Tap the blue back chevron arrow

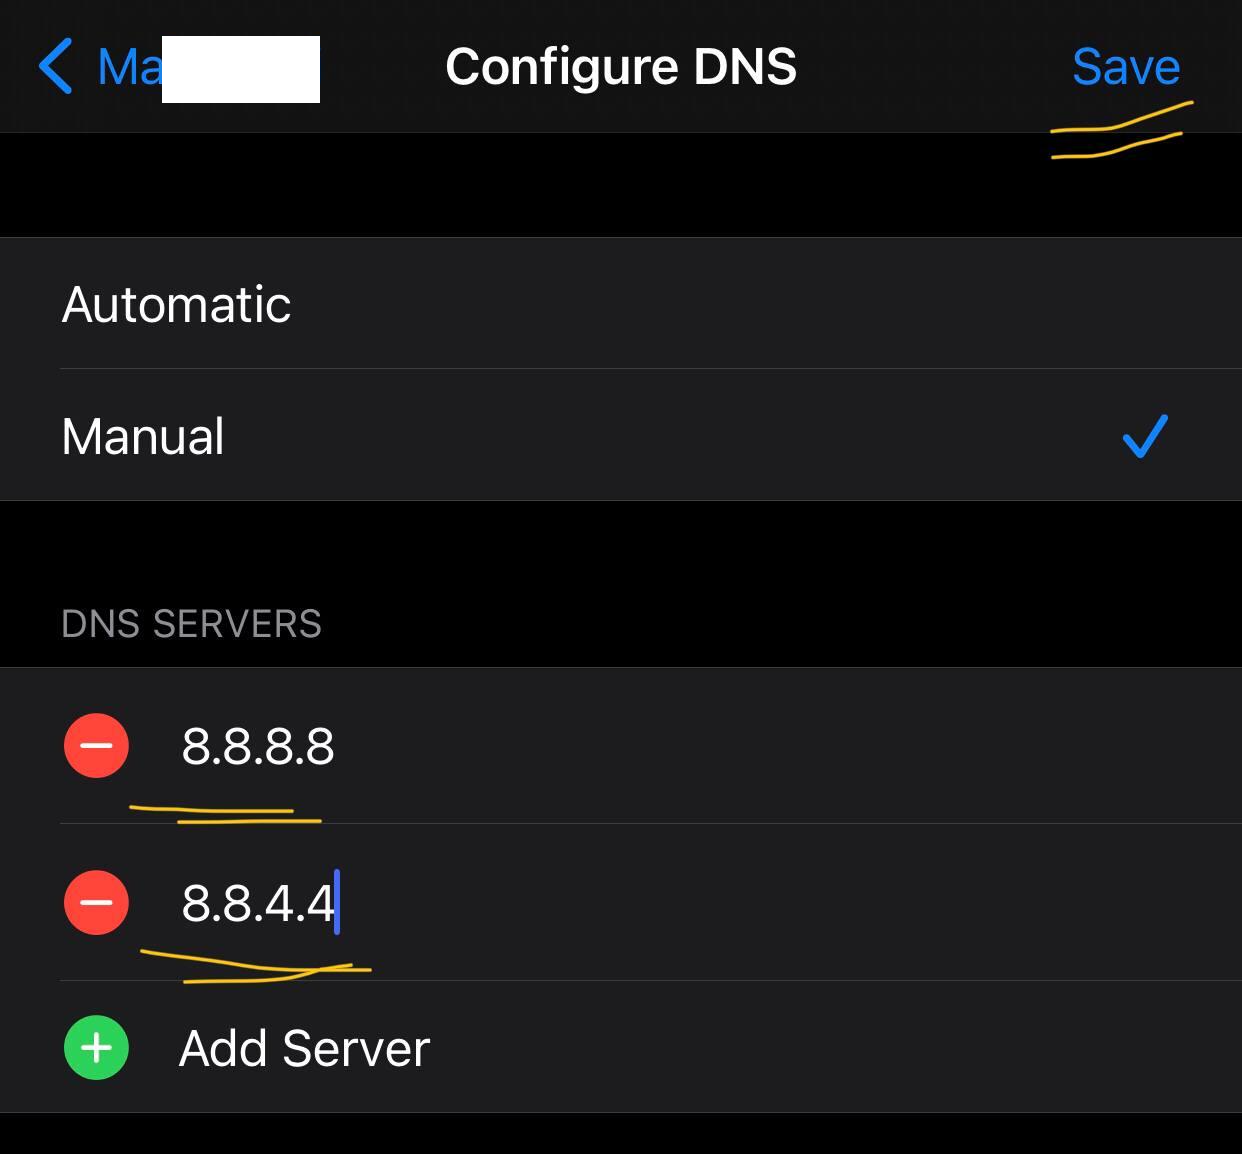tap(55, 67)
